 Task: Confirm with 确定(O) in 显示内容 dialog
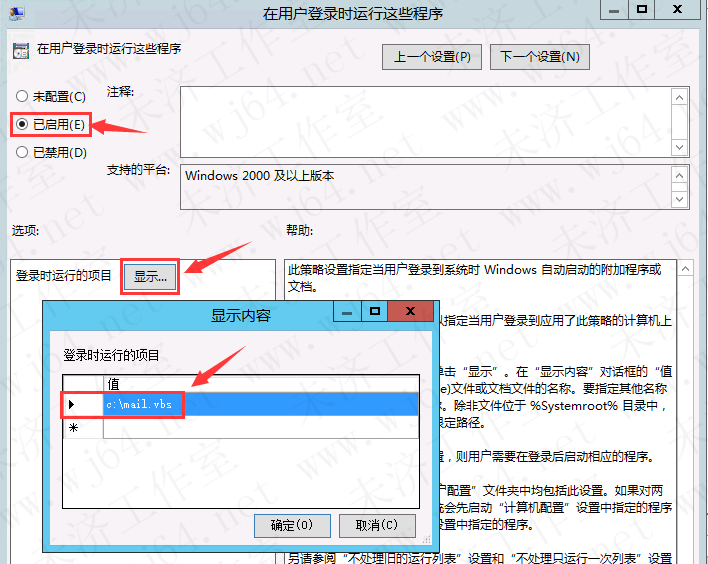pos(292,525)
